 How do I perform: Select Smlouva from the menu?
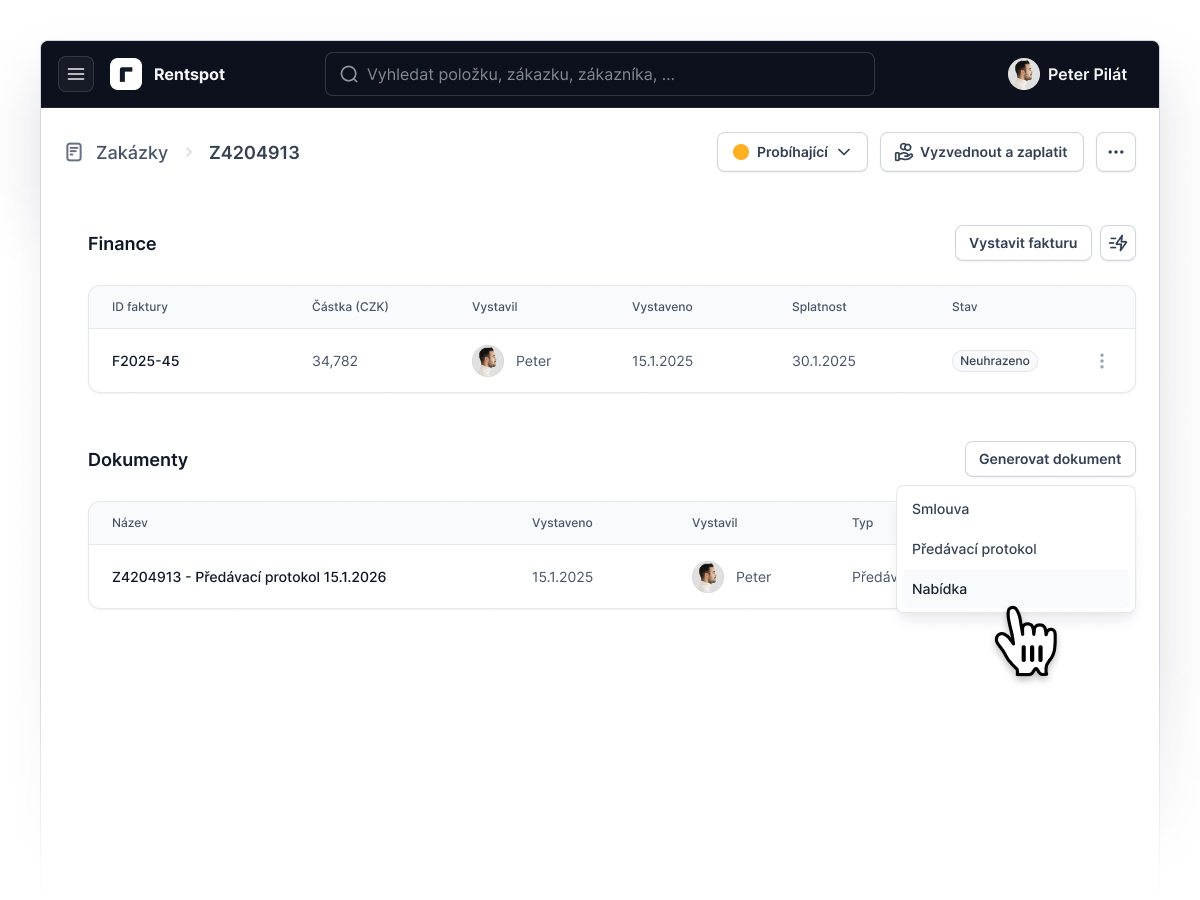click(1016, 509)
